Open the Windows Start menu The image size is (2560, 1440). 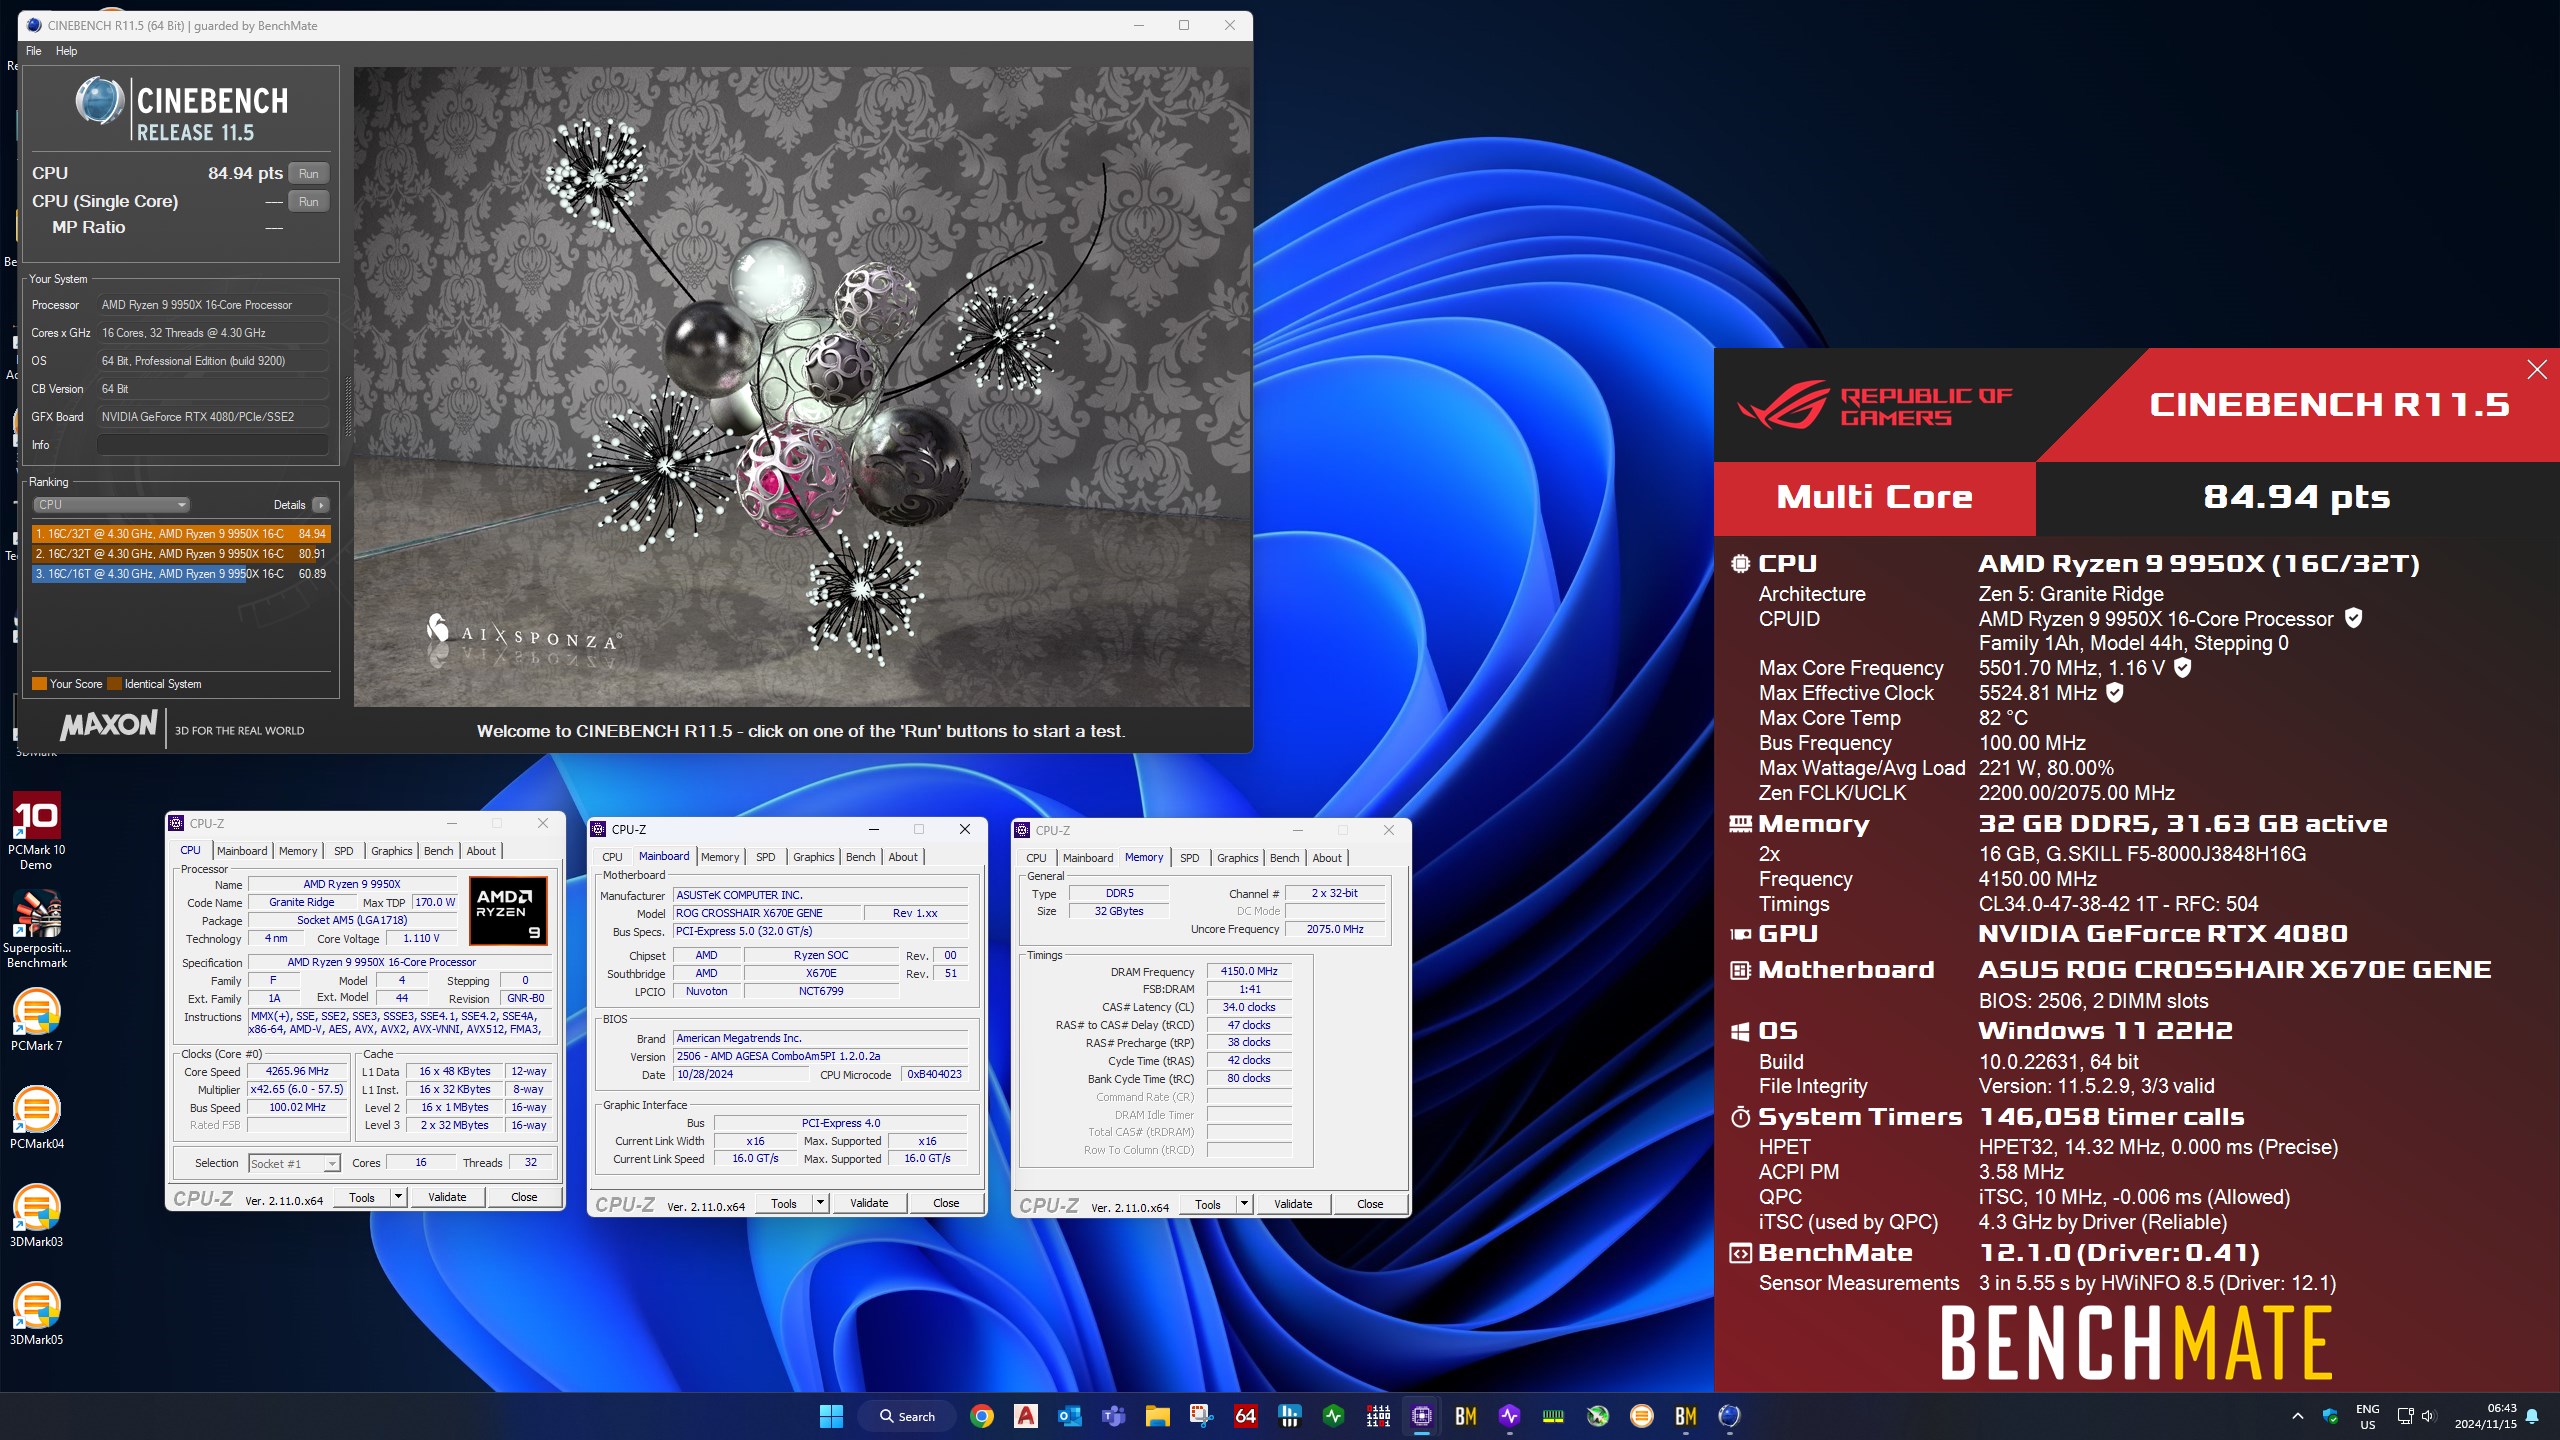[831, 1416]
